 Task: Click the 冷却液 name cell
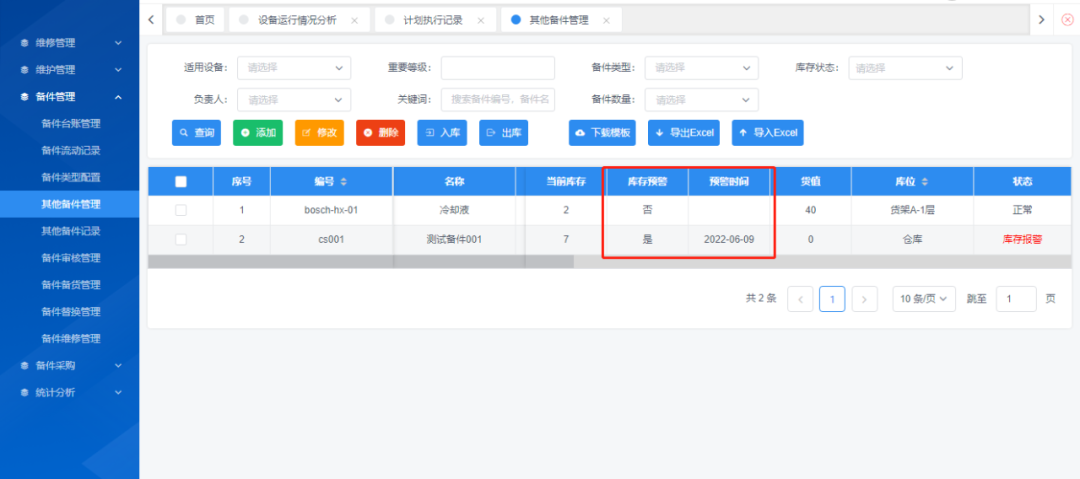coord(455,210)
